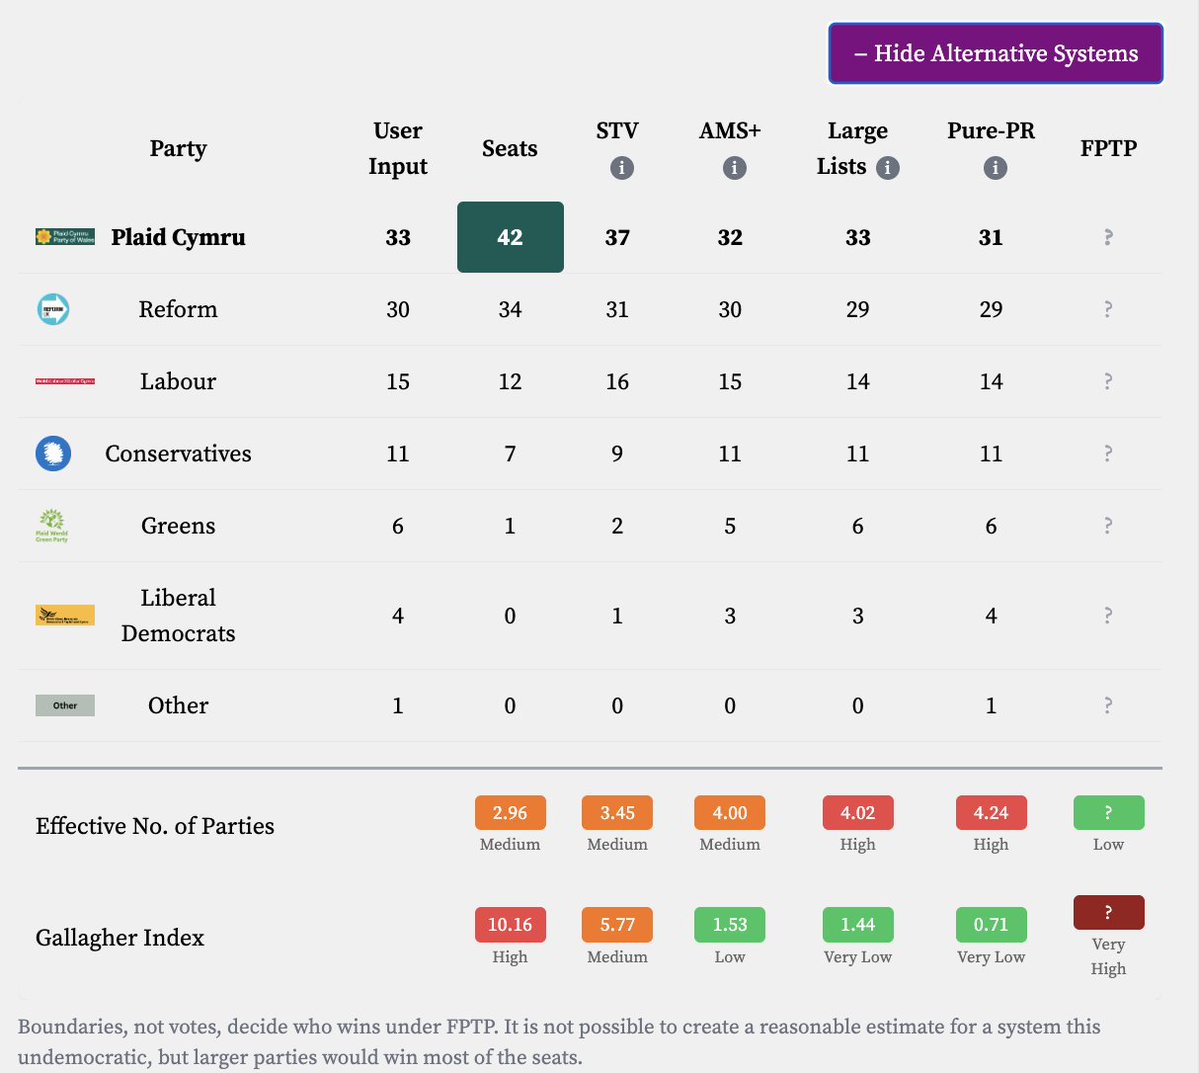This screenshot has height=1073, width=1199.
Task: Click the 4.24 effective parties badge
Action: [991, 812]
